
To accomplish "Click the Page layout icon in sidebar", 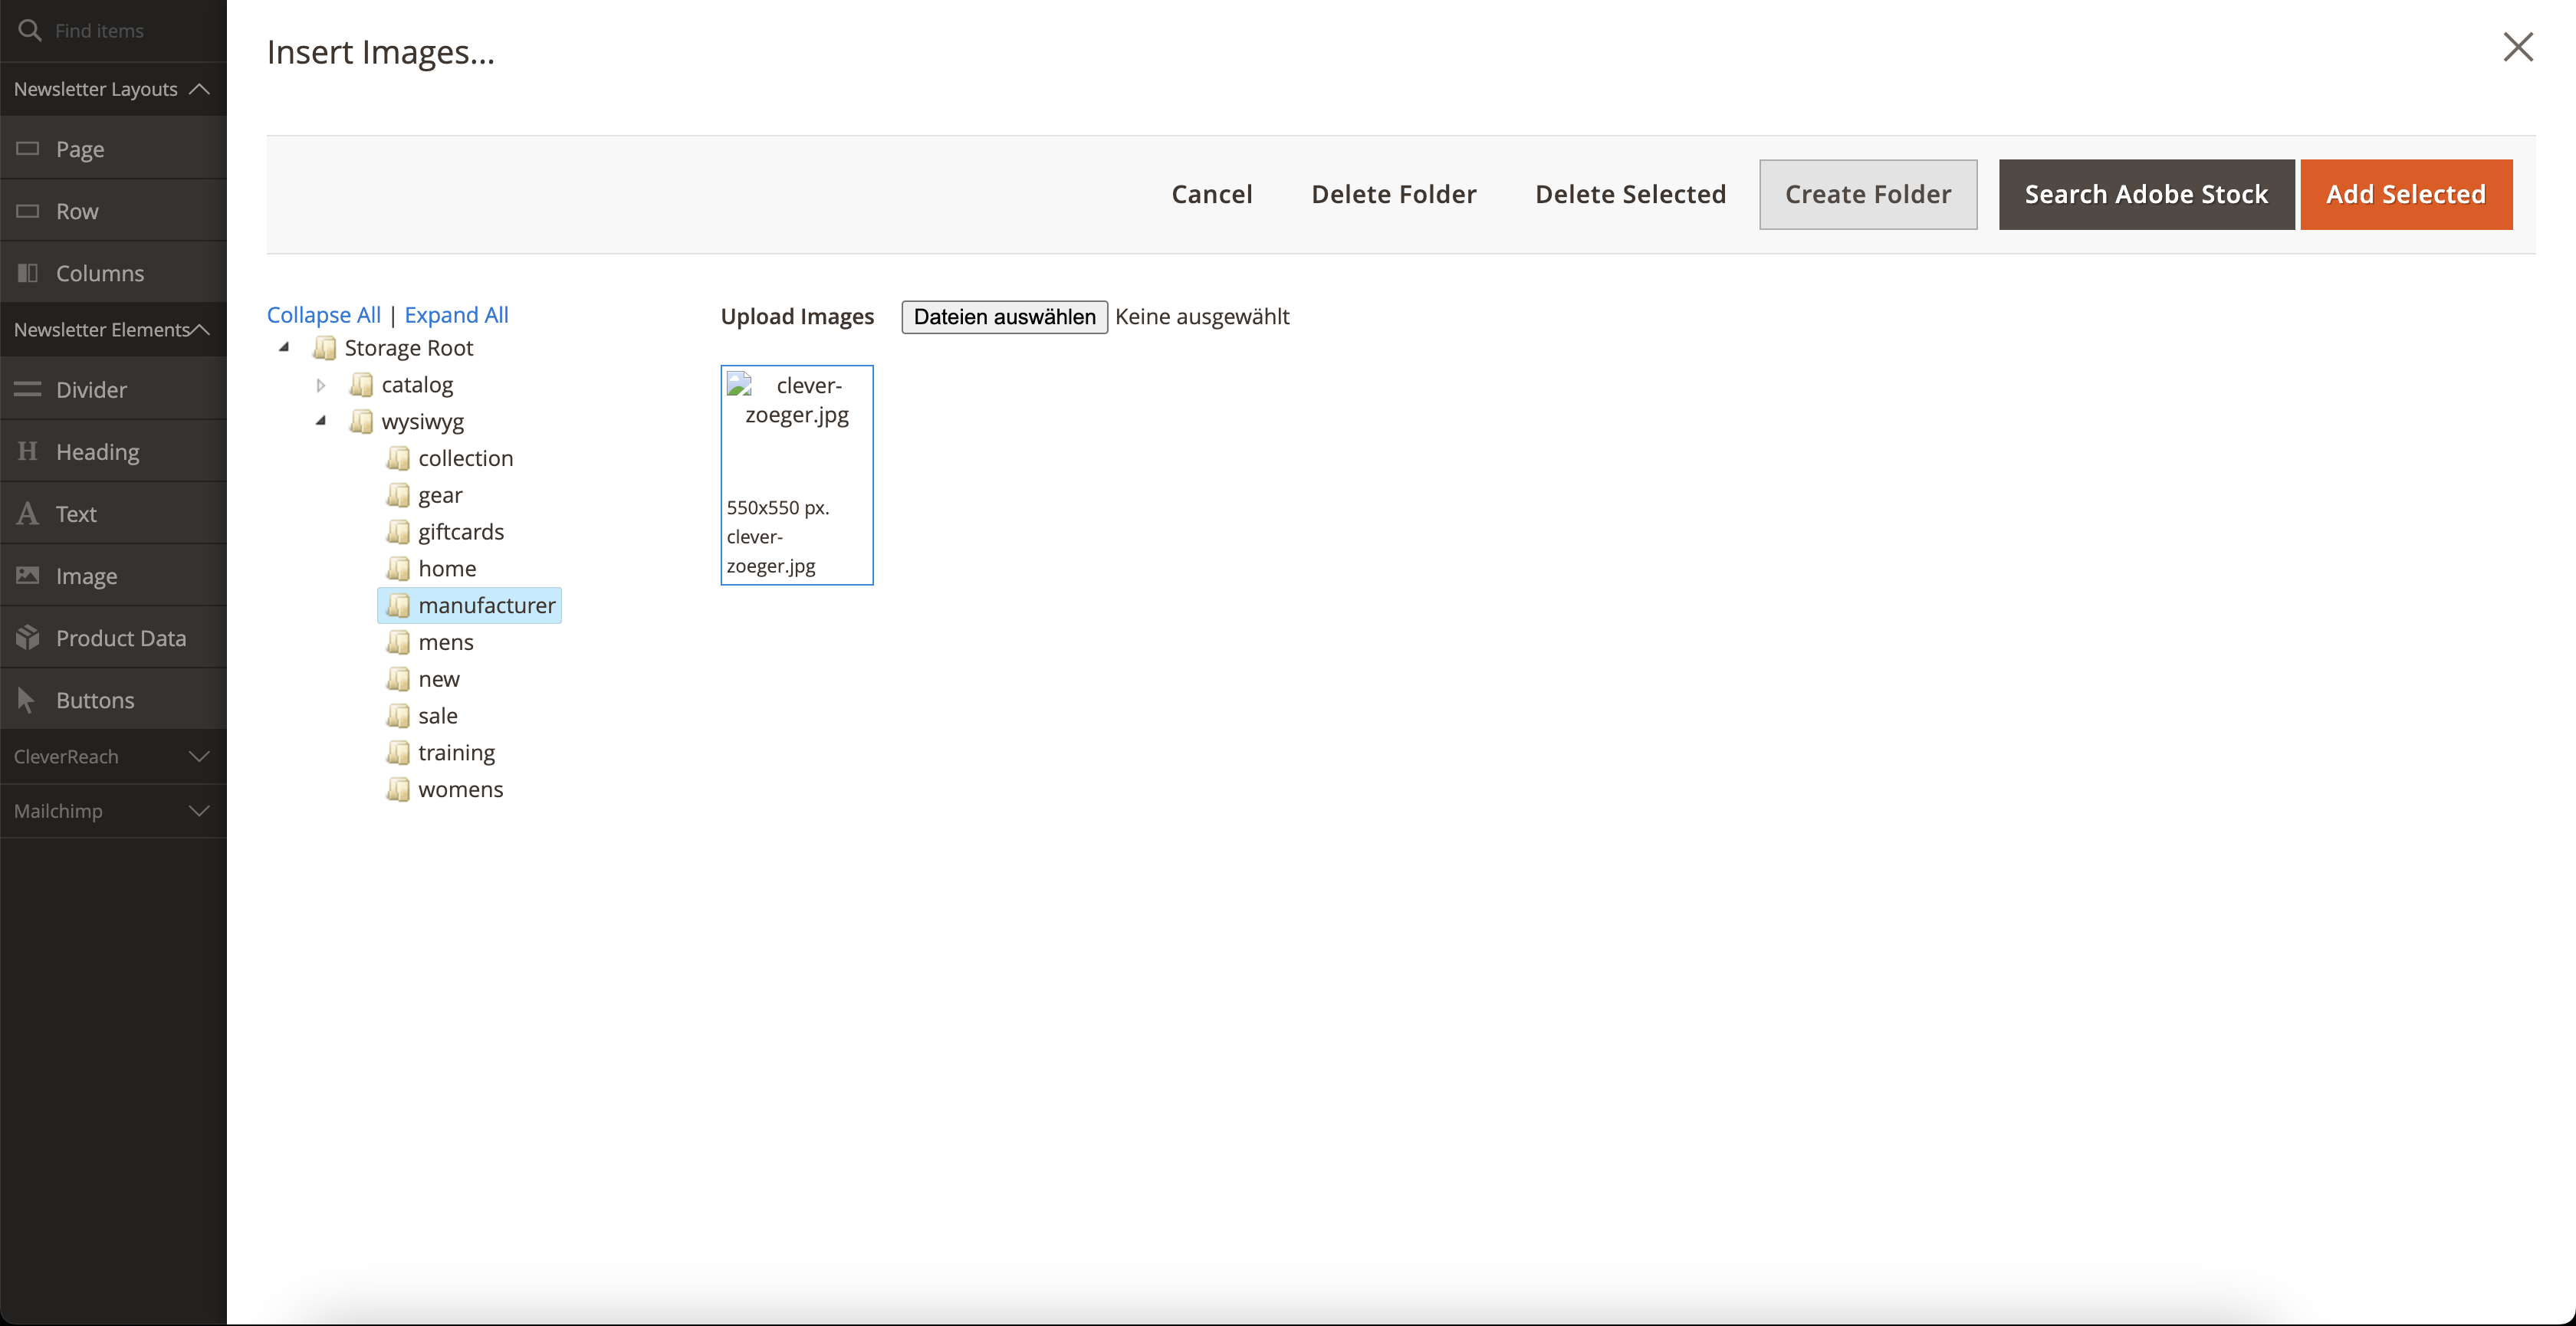I will pyautogui.click(x=28, y=149).
